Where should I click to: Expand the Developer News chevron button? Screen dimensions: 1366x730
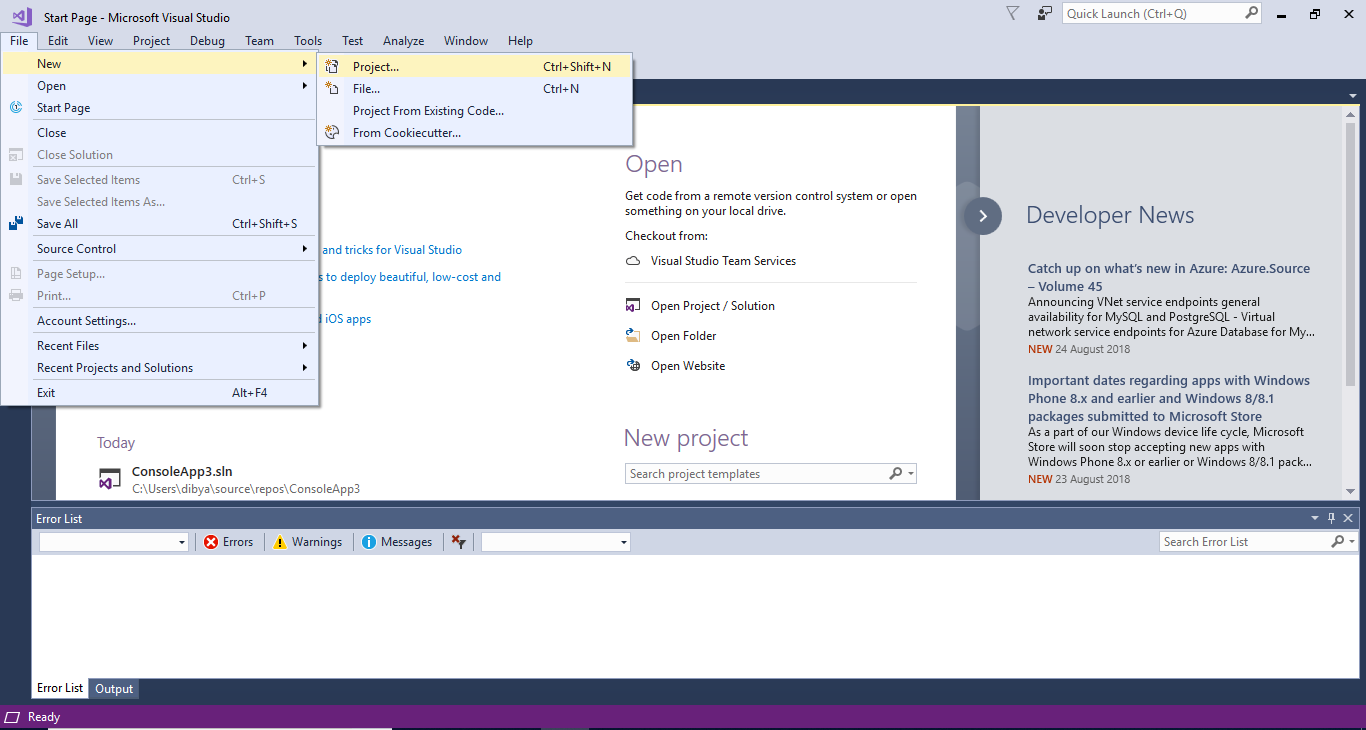point(983,216)
